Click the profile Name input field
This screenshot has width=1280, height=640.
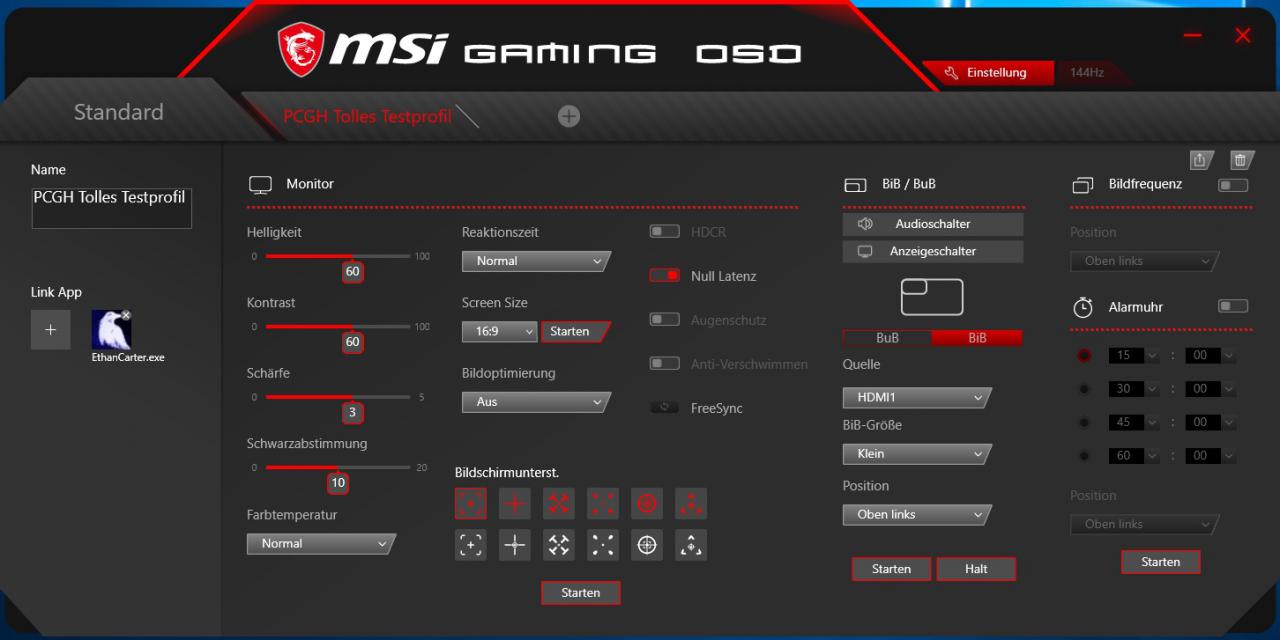point(112,208)
